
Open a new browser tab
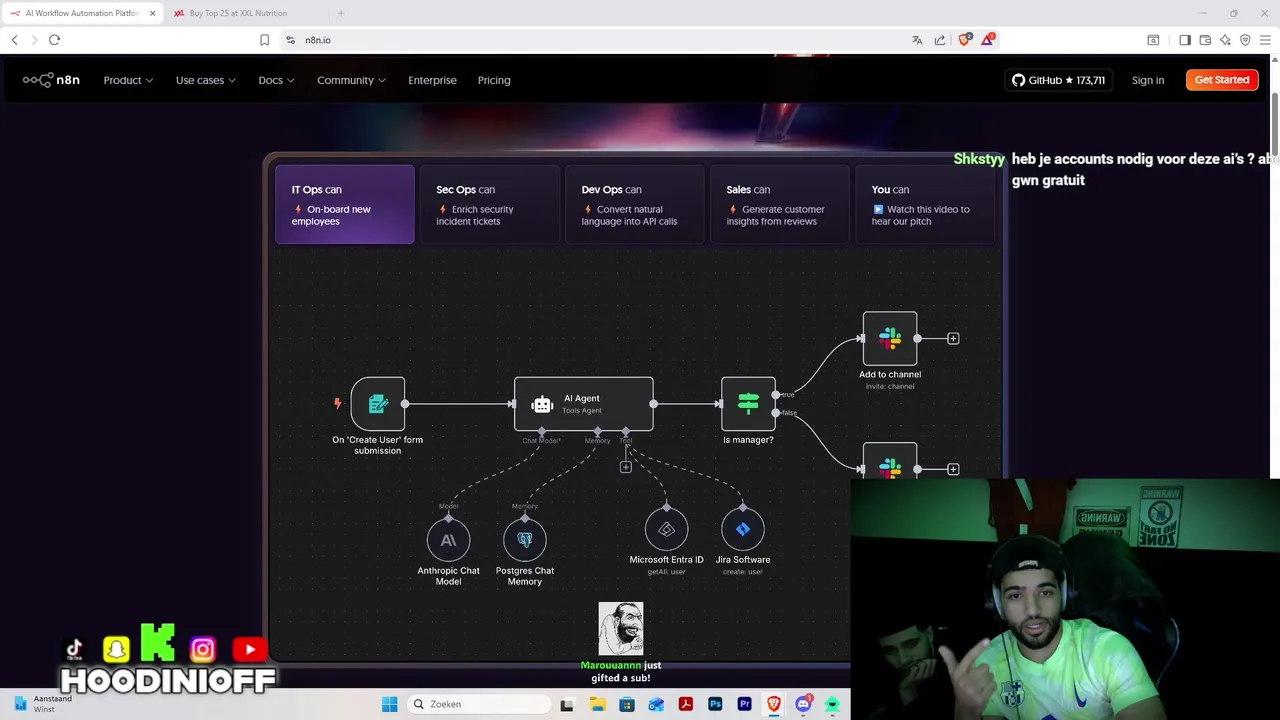click(x=341, y=13)
